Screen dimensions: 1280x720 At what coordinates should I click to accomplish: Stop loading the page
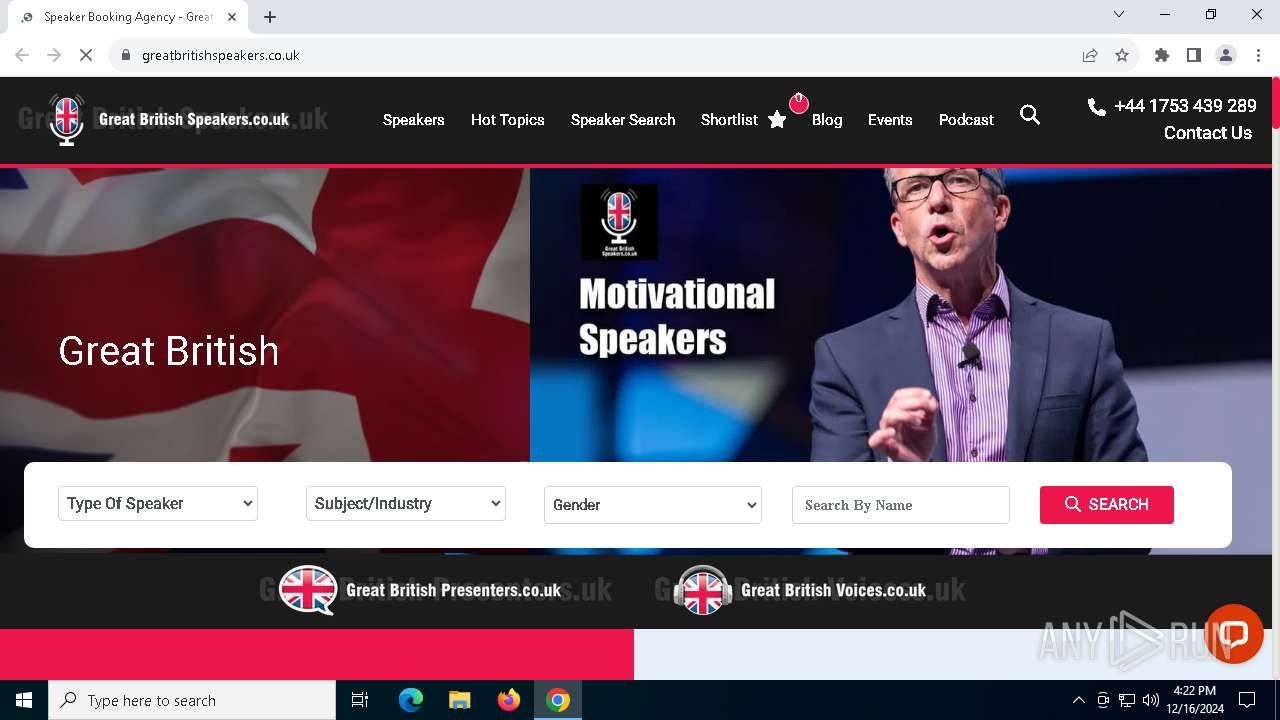[86, 55]
